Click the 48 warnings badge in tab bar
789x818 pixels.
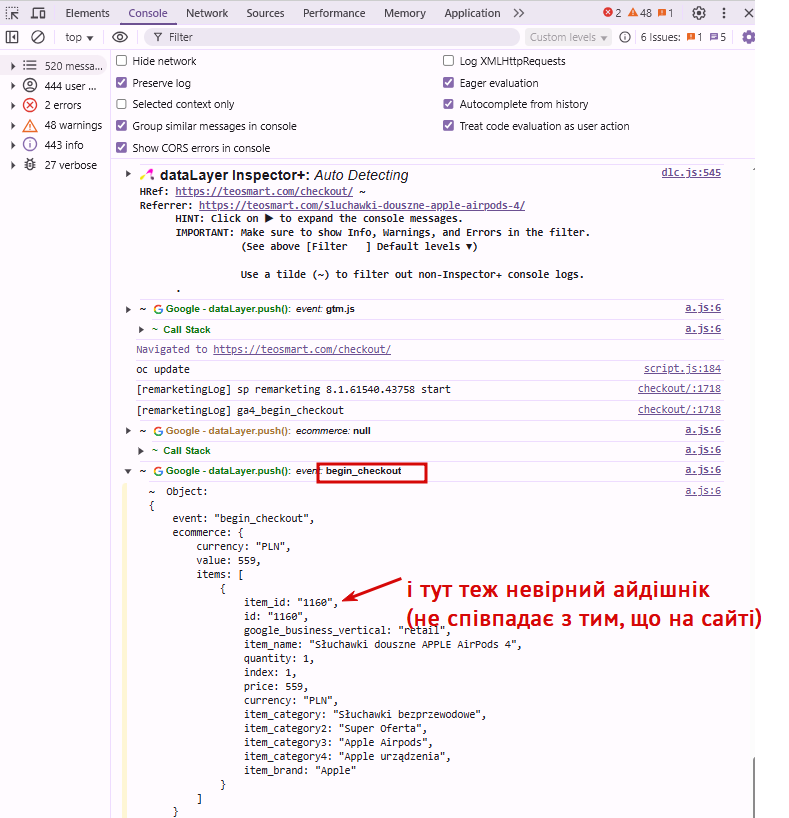(640, 13)
